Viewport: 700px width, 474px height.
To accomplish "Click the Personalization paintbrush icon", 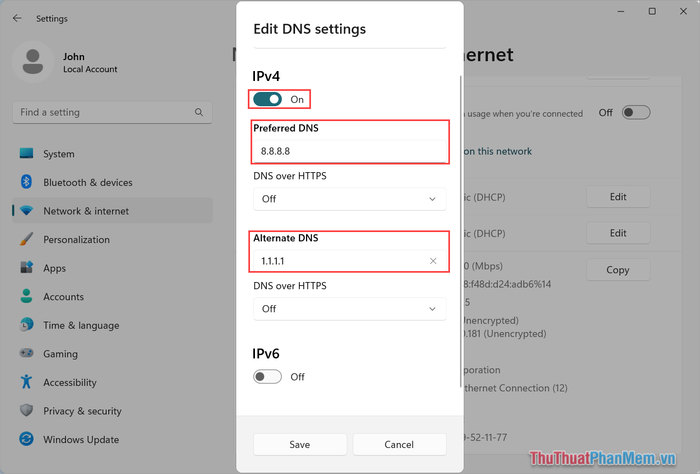I will coord(26,239).
